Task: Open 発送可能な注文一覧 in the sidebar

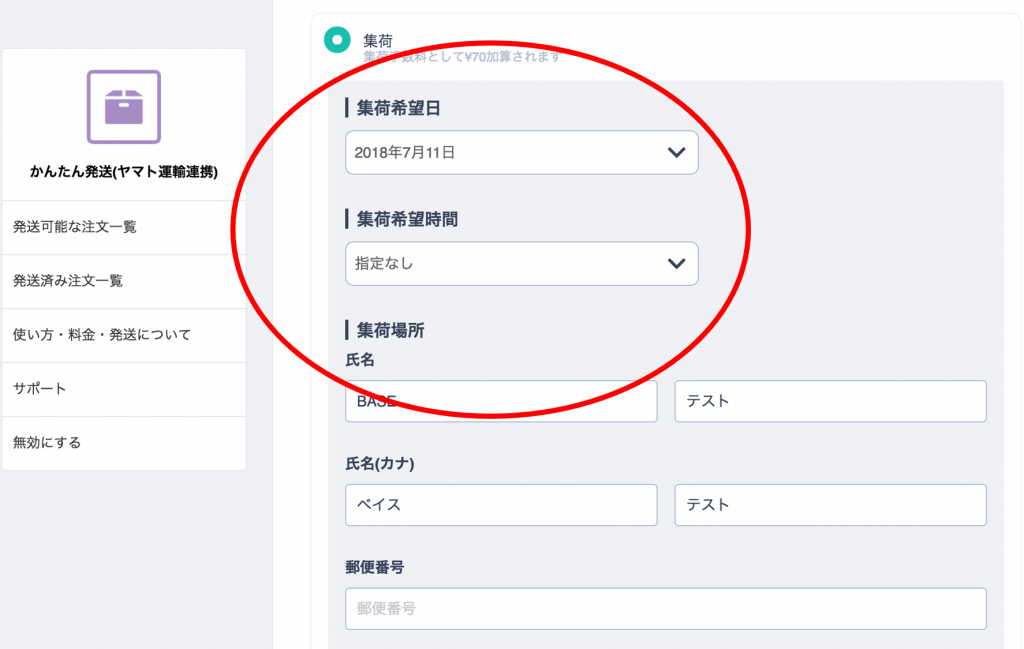Action: [124, 227]
